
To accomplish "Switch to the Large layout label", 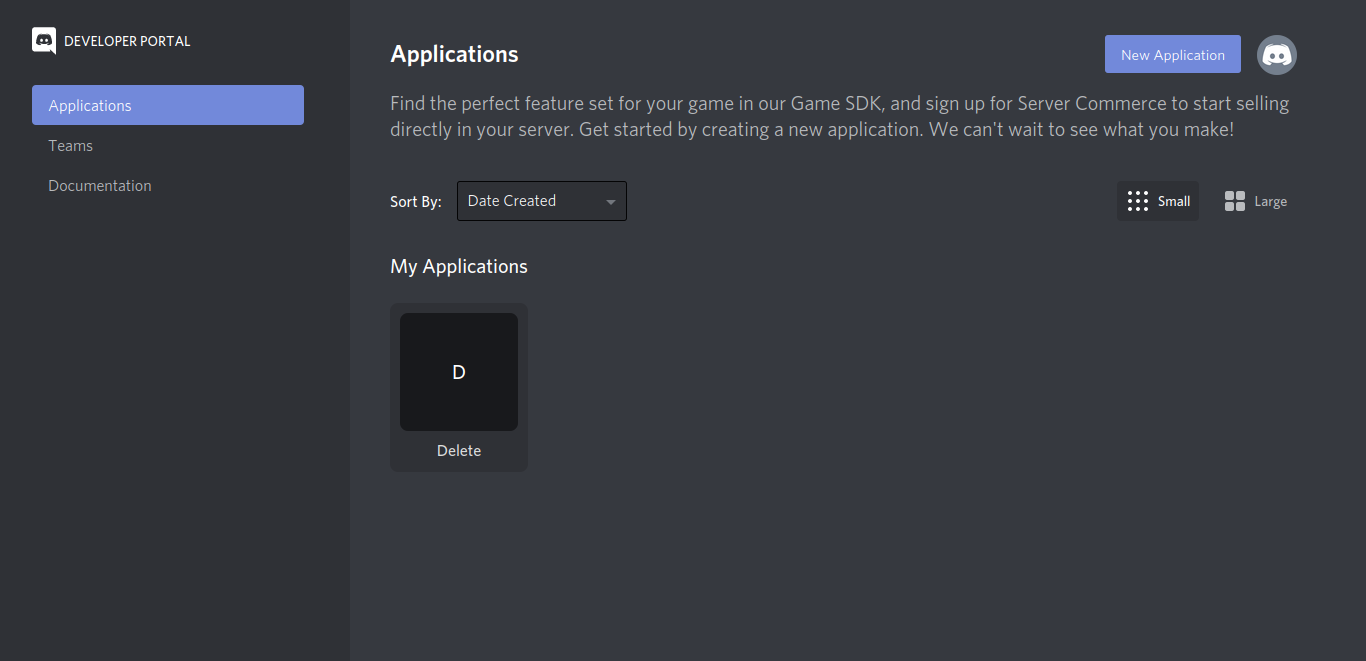I will (1270, 202).
